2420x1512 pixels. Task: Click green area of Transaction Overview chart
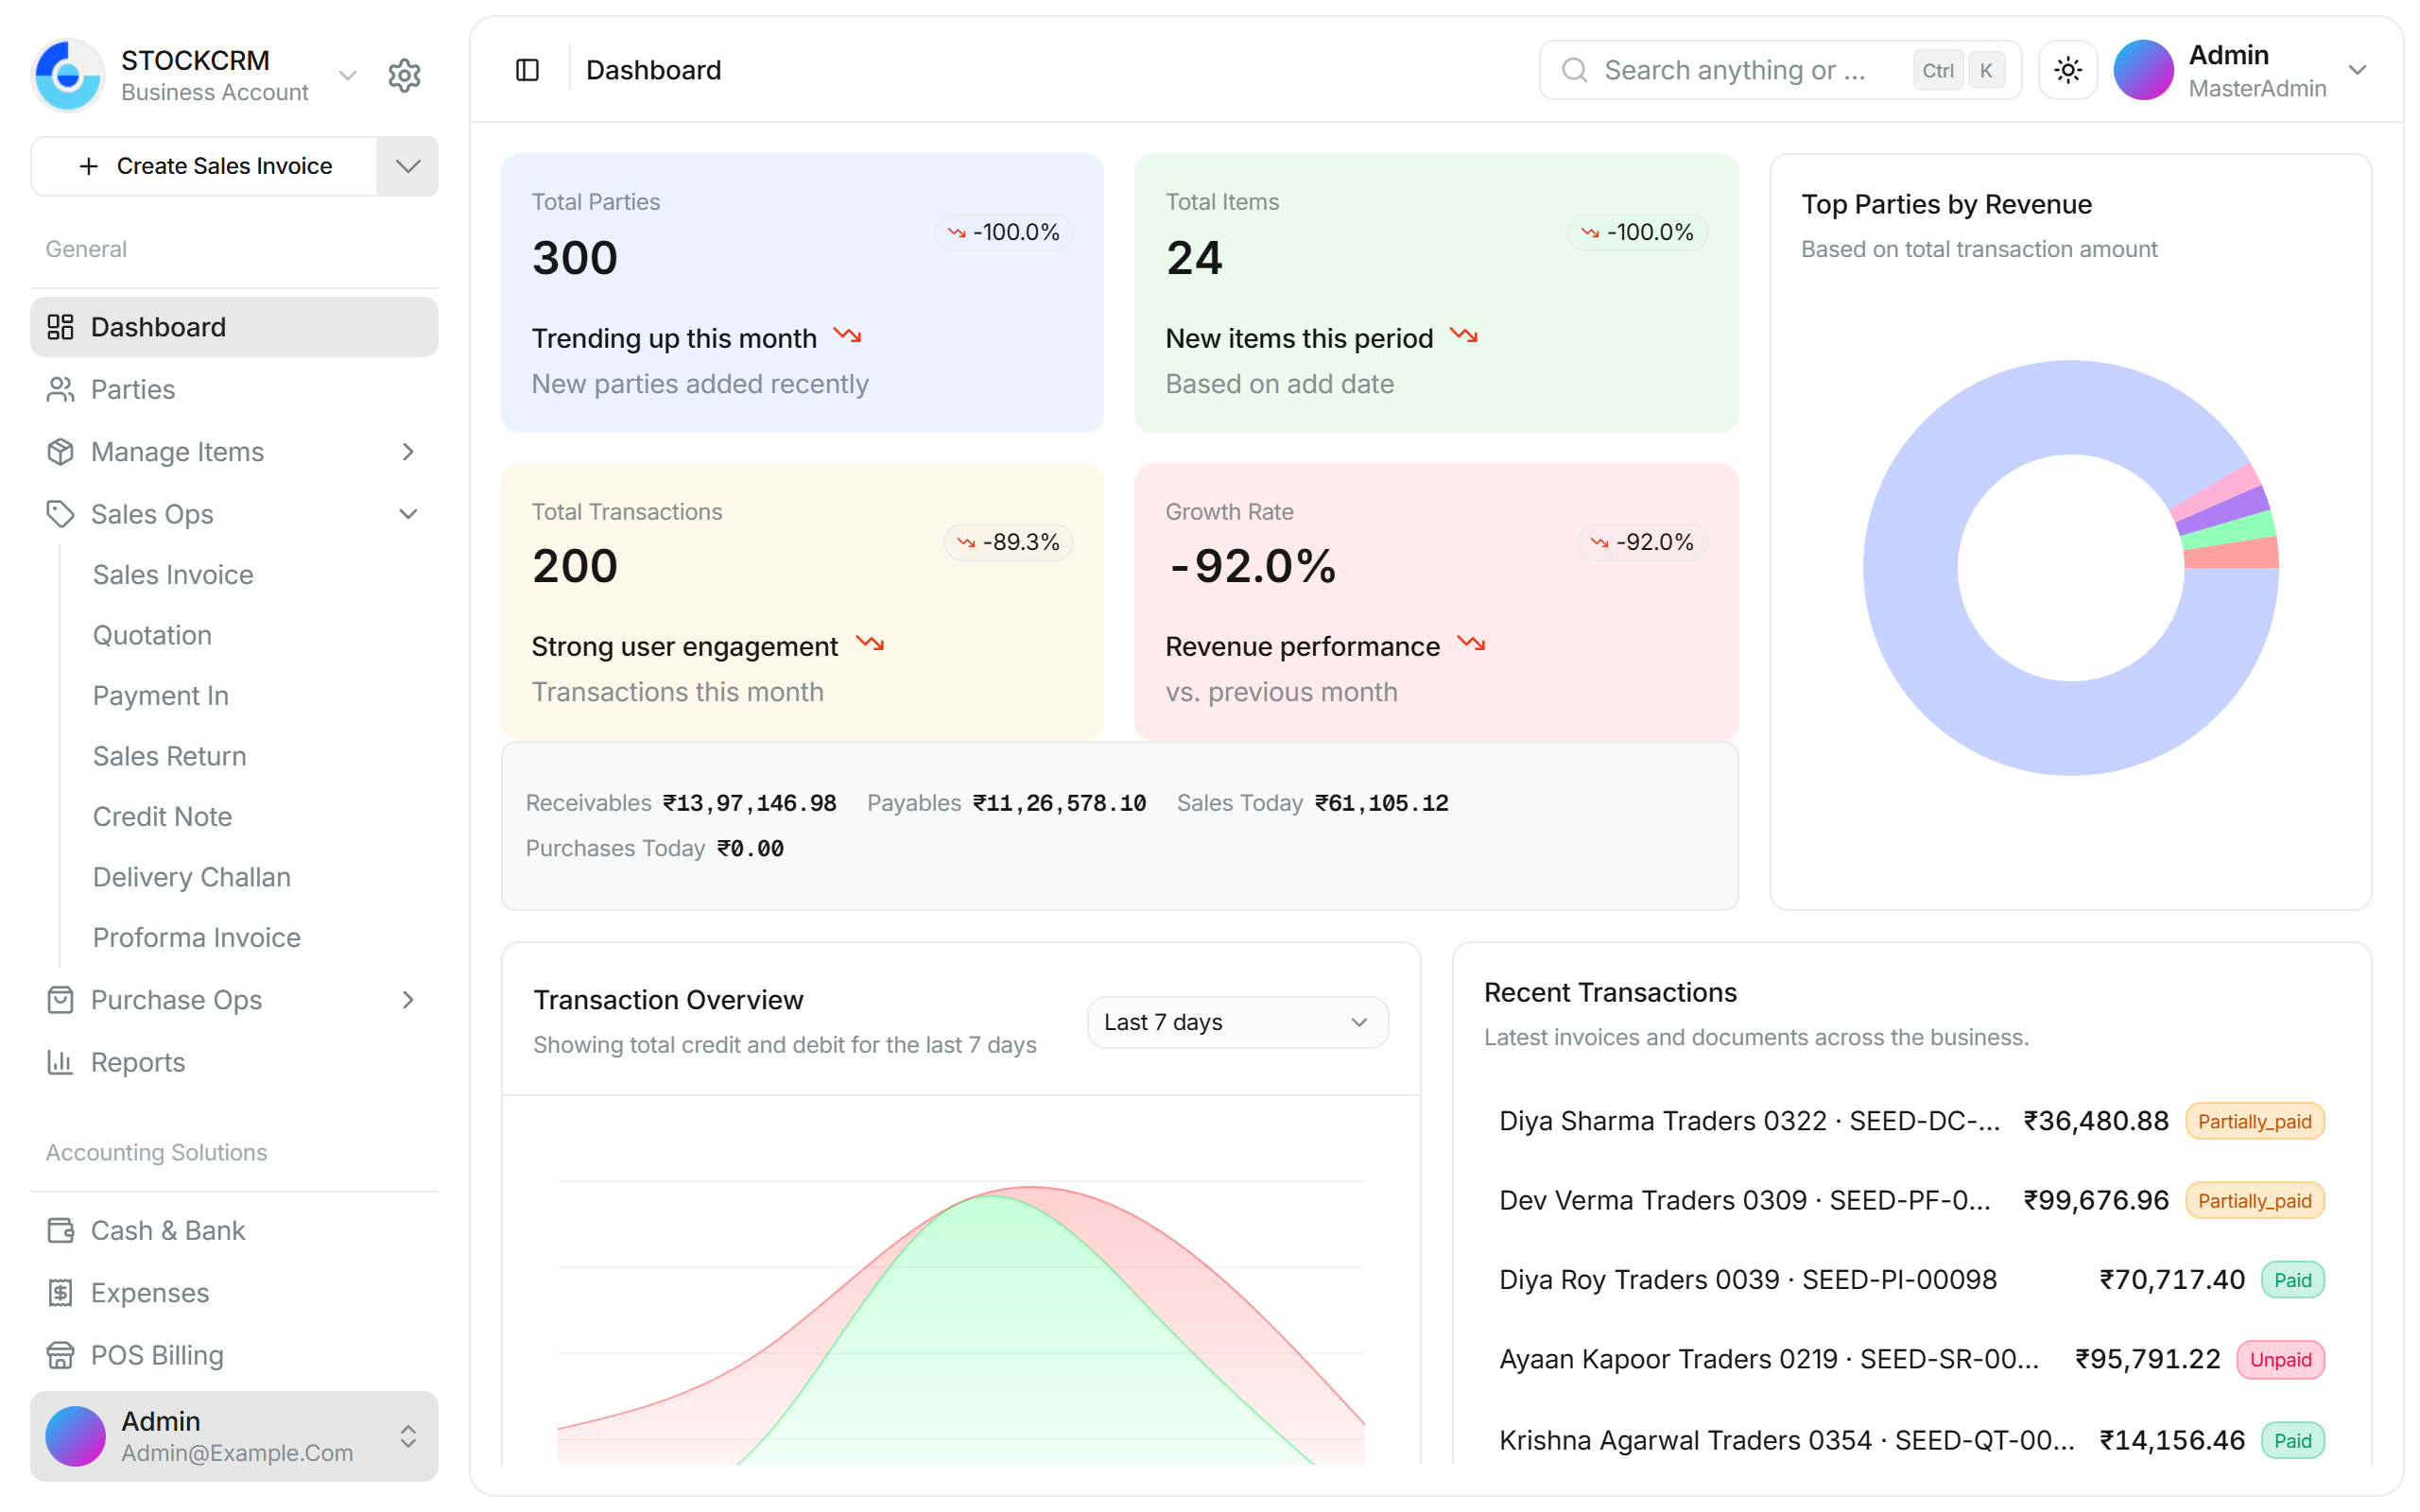point(1010,1340)
